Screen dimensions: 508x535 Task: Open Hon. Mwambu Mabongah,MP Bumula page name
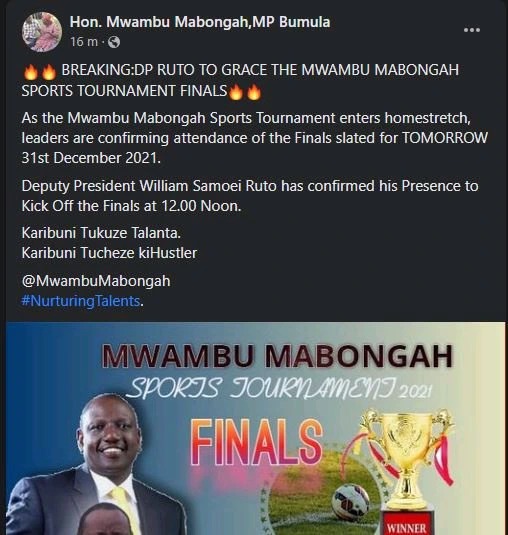(200, 22)
